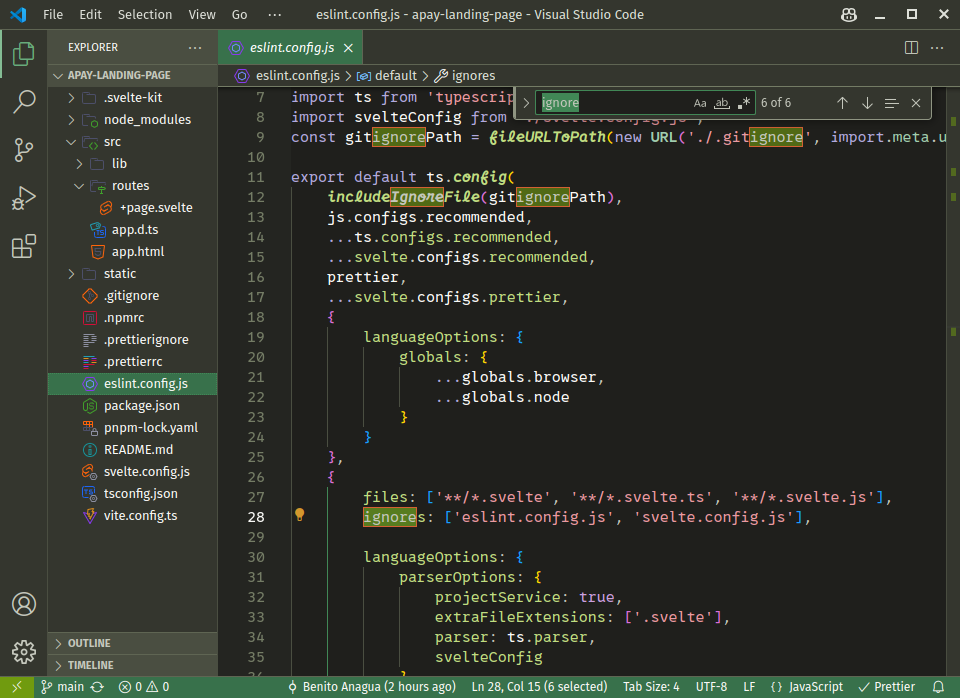
Task: Open the View menu
Action: click(x=202, y=15)
